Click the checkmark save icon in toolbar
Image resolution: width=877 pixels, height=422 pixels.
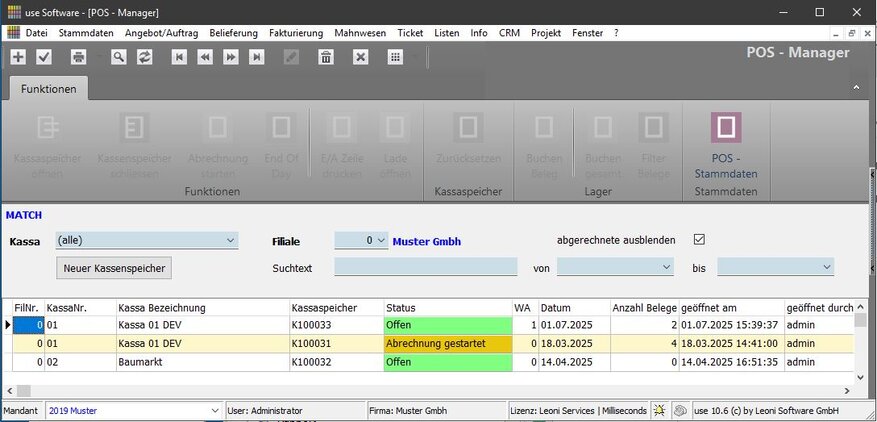44,57
